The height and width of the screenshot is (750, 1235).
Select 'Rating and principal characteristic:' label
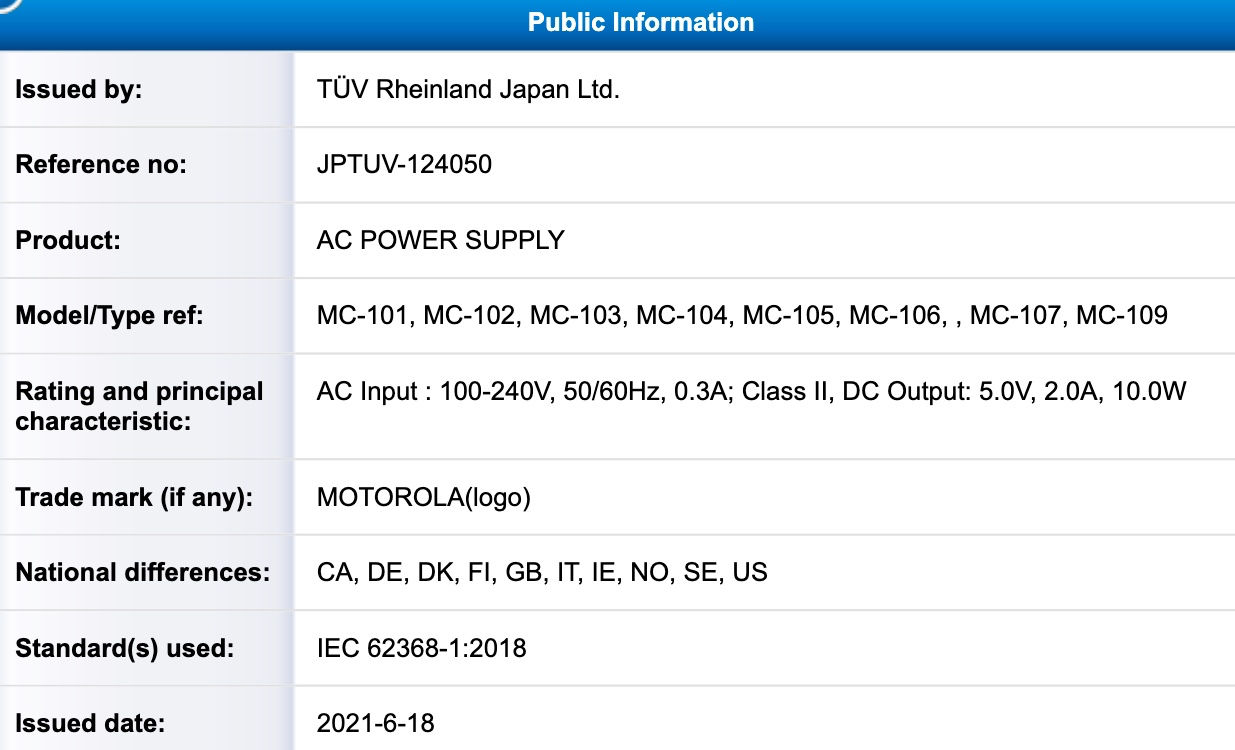(x=139, y=406)
